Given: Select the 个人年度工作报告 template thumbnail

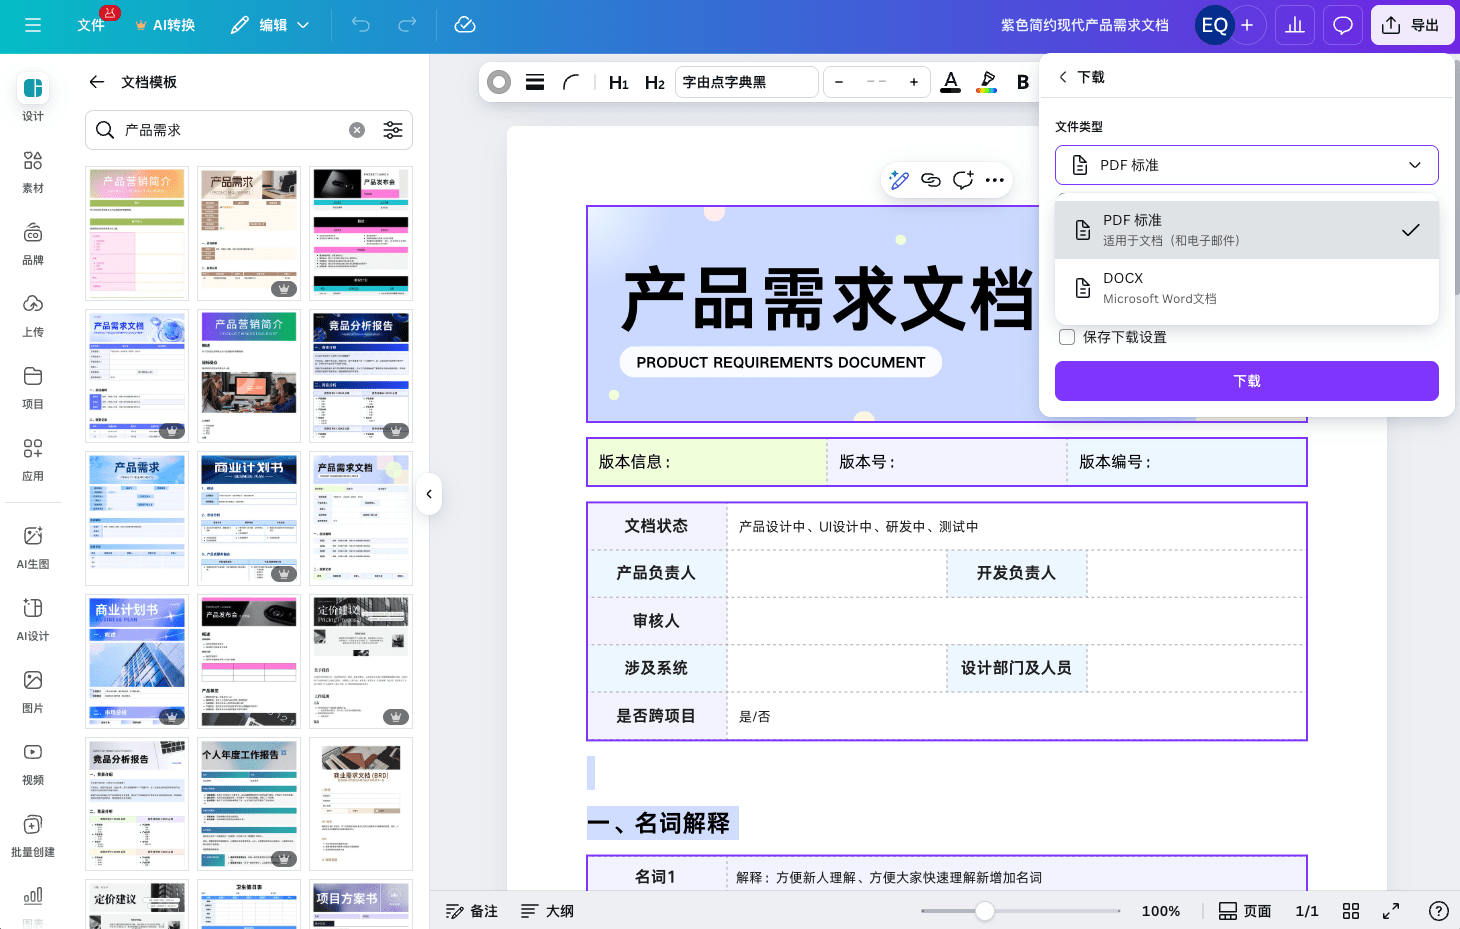Looking at the screenshot, I should coord(249,804).
